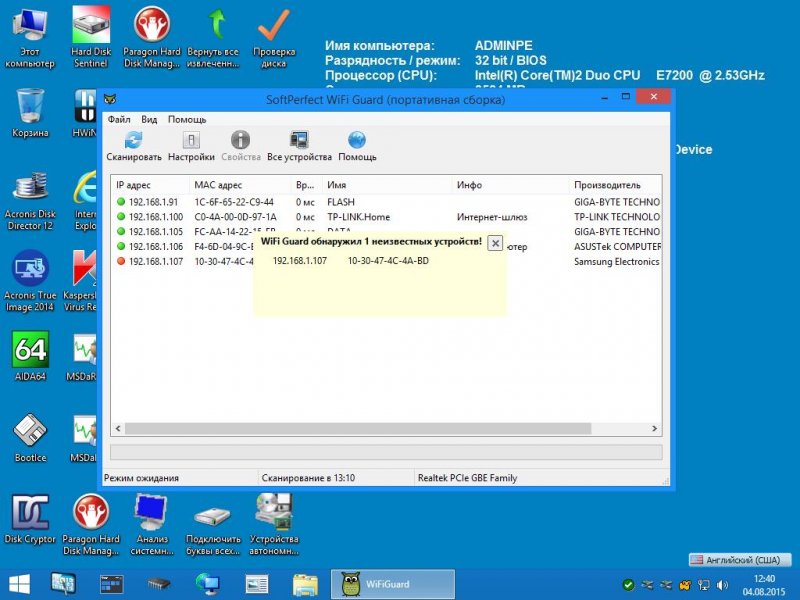Select Hard Disk Sentinel desktop icon
This screenshot has width=800, height=600.
[90, 37]
